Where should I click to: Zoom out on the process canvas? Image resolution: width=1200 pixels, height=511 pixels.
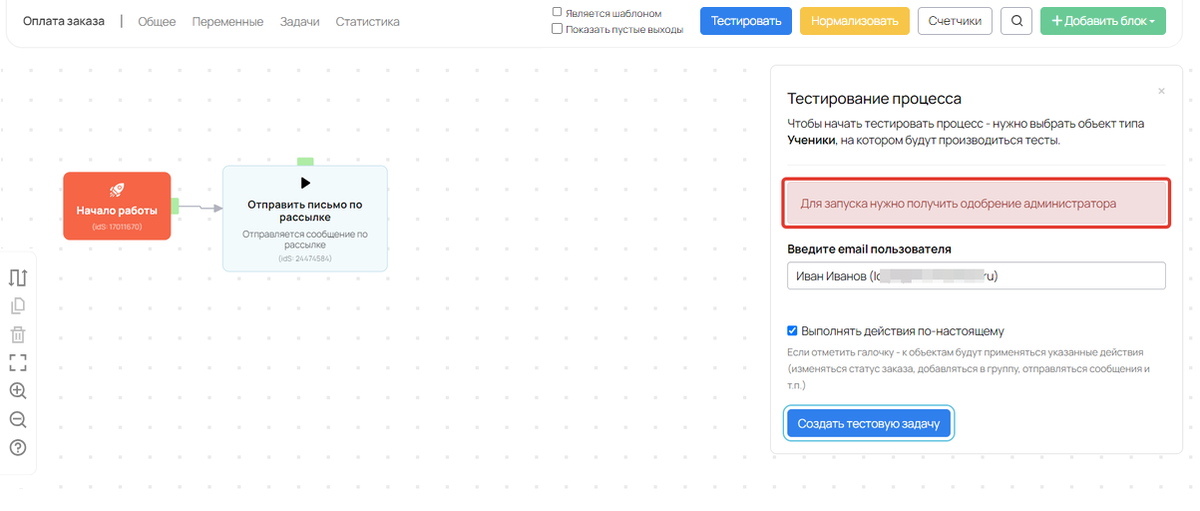17,420
